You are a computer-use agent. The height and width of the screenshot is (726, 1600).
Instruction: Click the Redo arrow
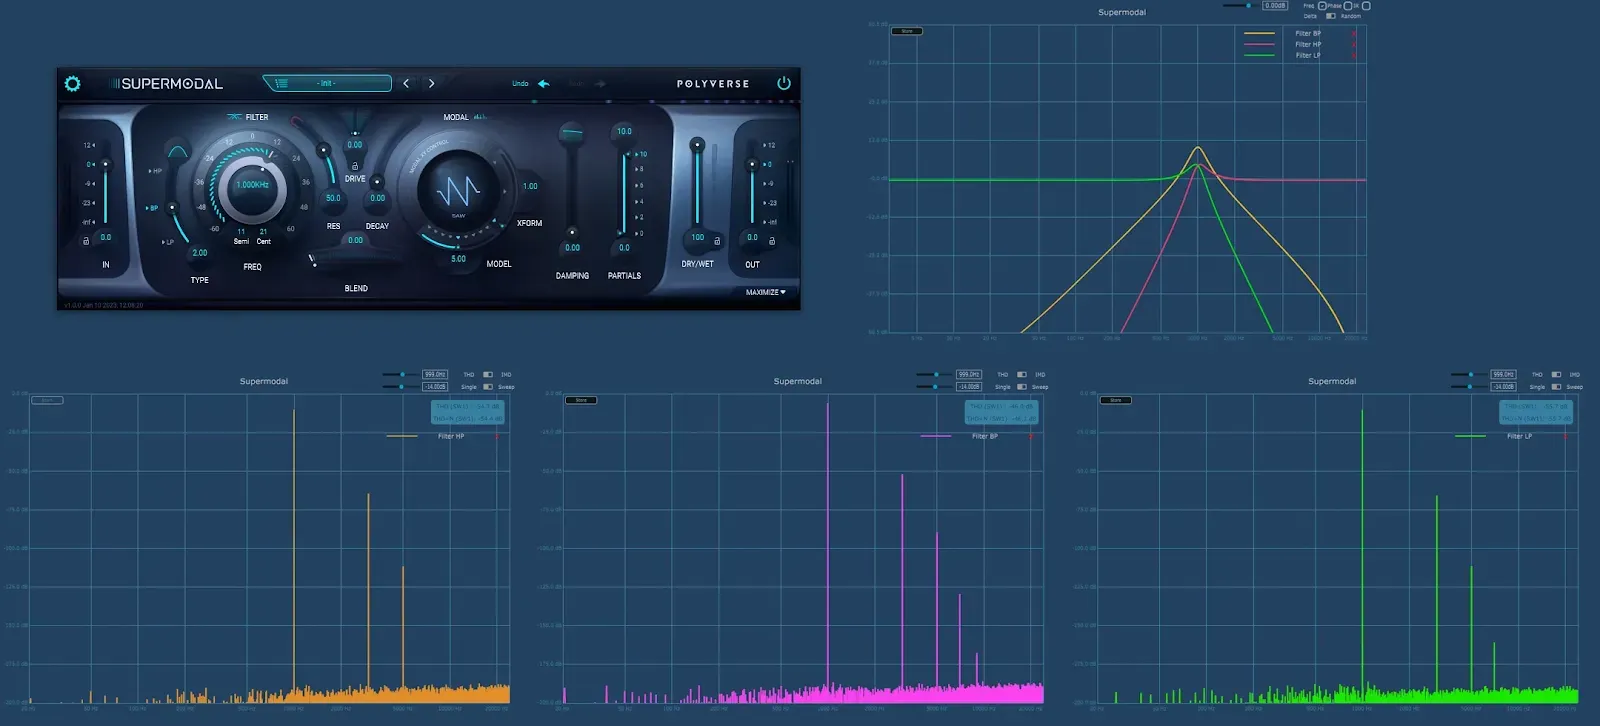pos(600,84)
